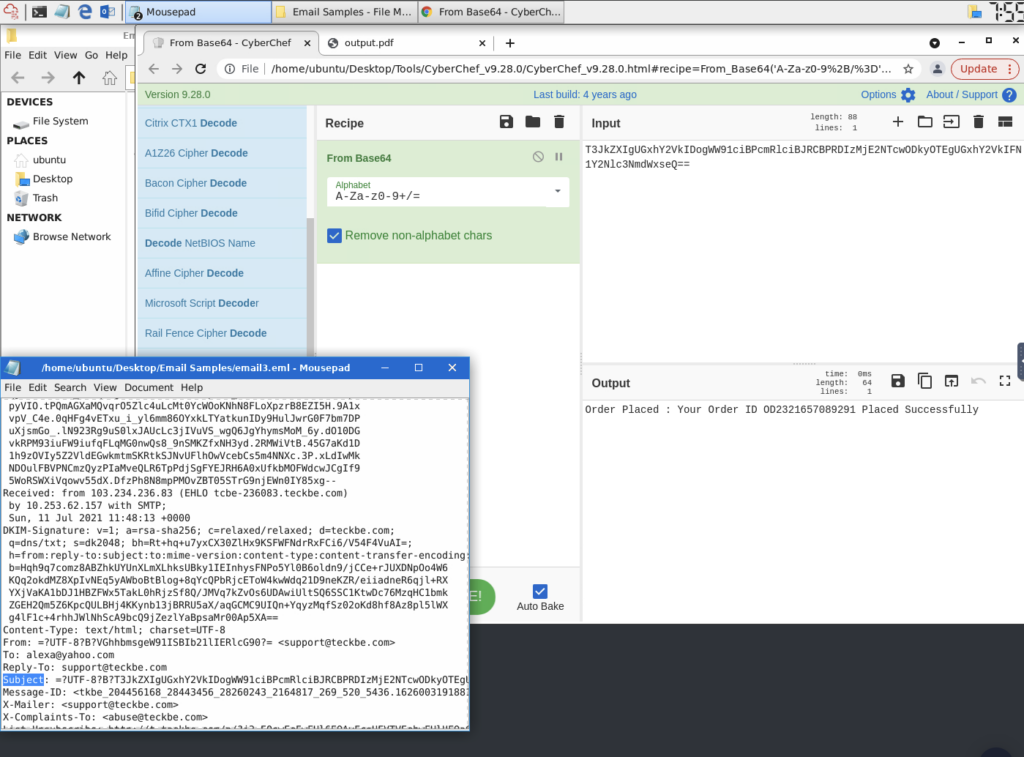1024x757 pixels.
Task: Open folder as input icon
Action: coord(925,122)
